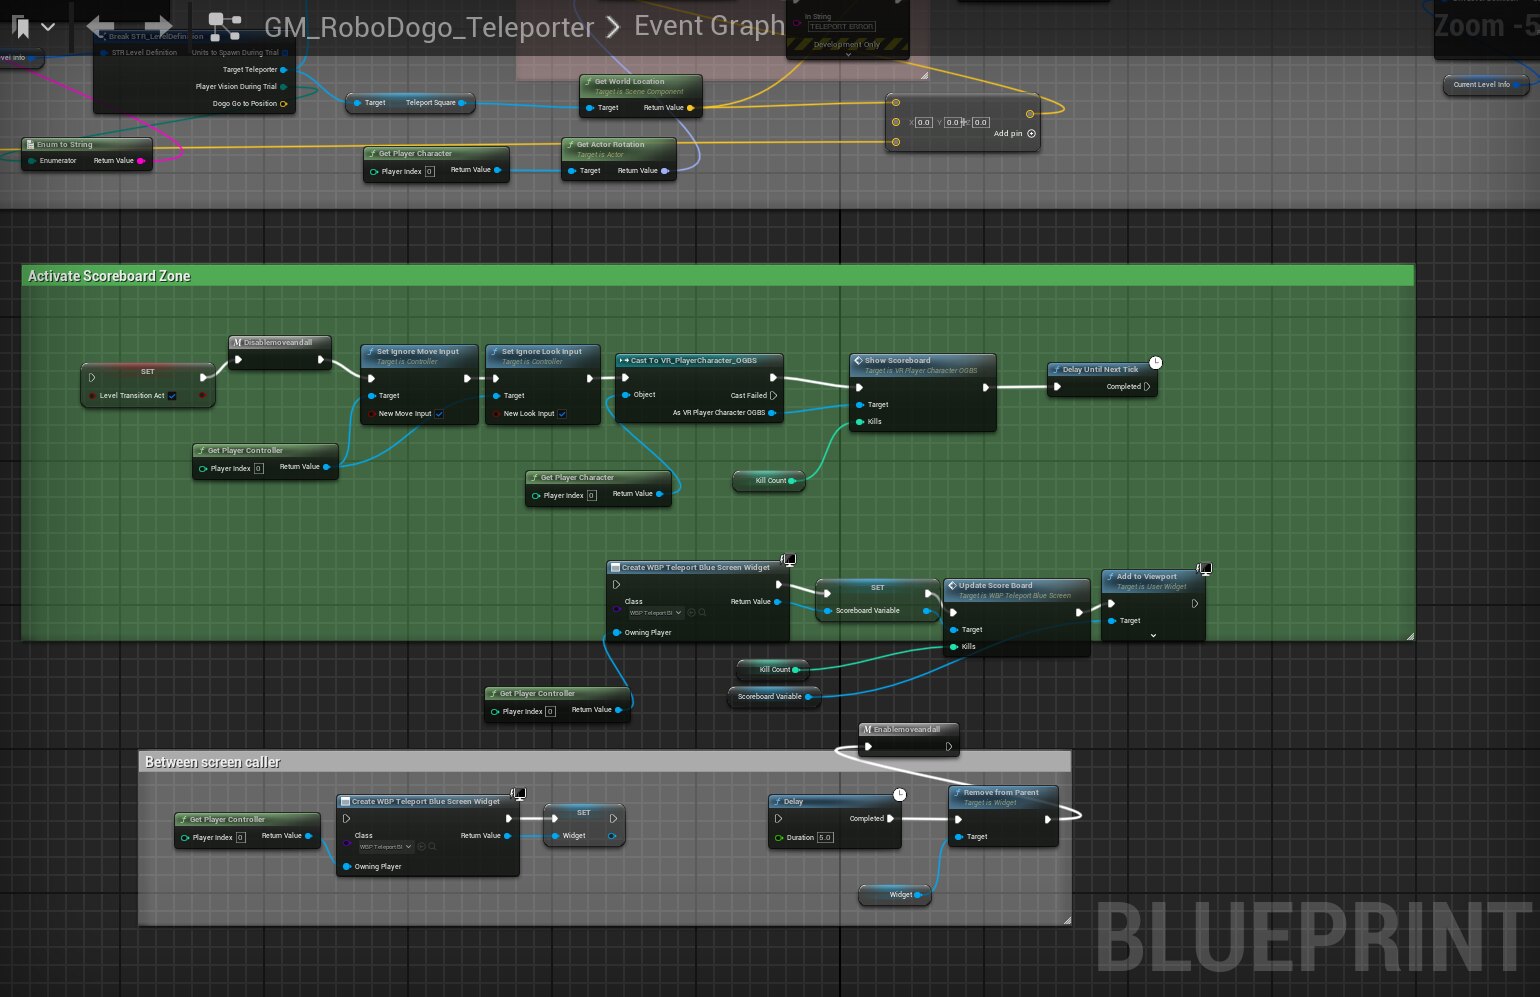1540x997 pixels.
Task: Click the Kill Count variable near Show Scoreboard
Action: [x=768, y=481]
